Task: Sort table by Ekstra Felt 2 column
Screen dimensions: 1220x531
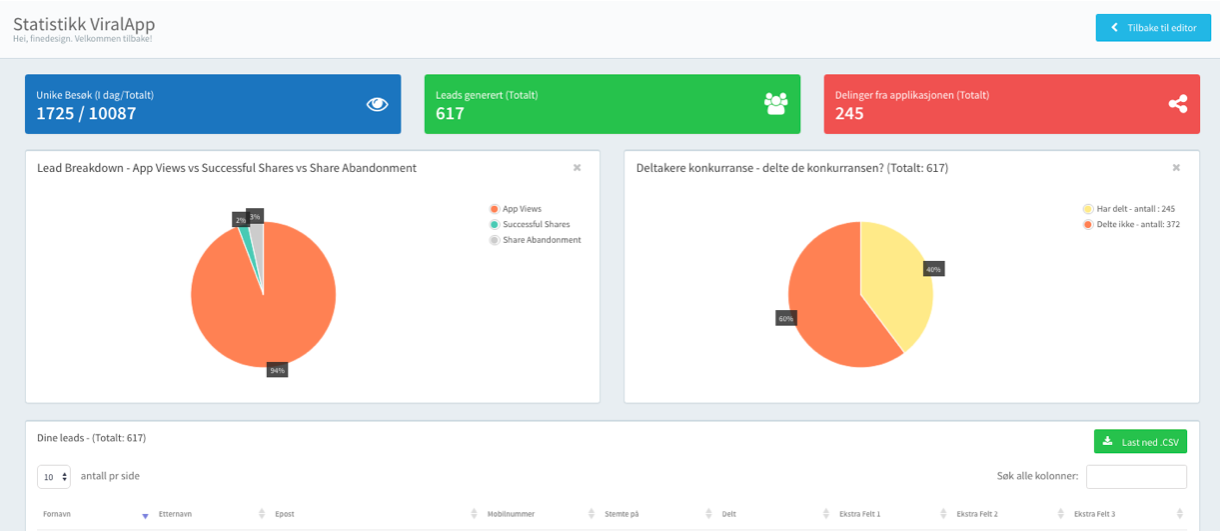Action: coord(1009,514)
